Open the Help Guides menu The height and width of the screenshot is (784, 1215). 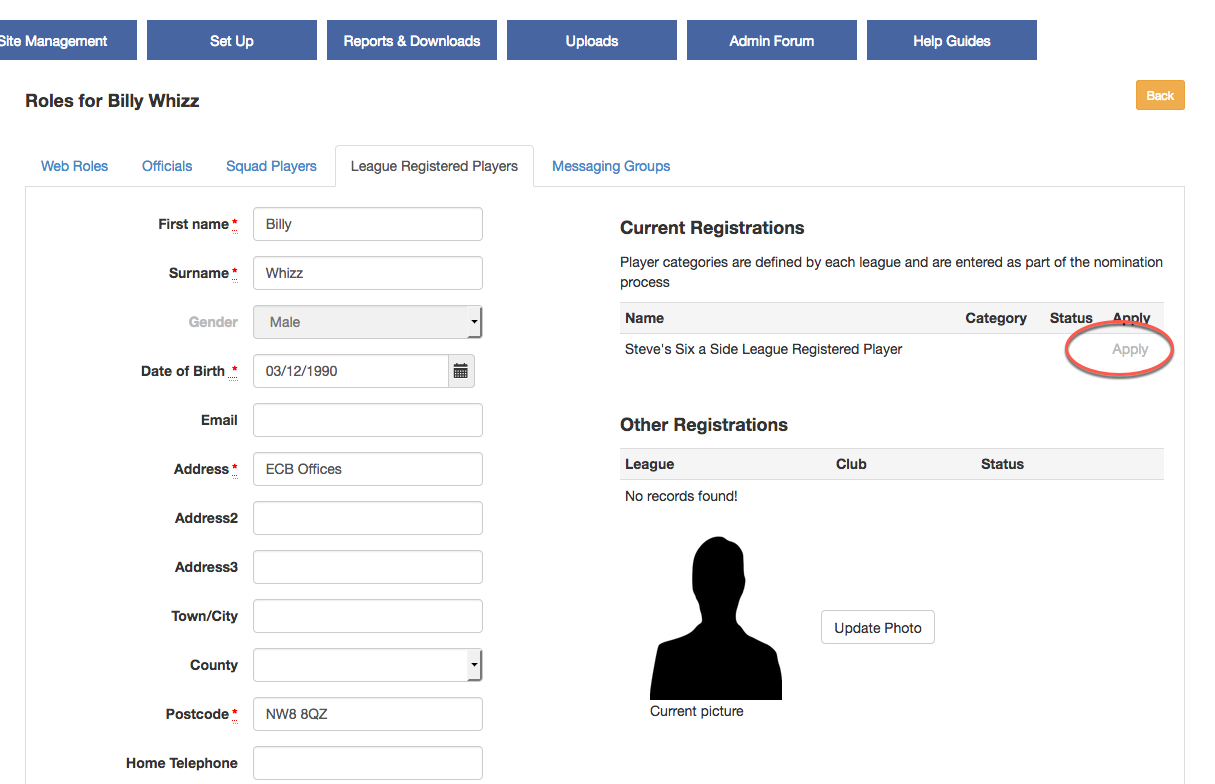(x=952, y=41)
